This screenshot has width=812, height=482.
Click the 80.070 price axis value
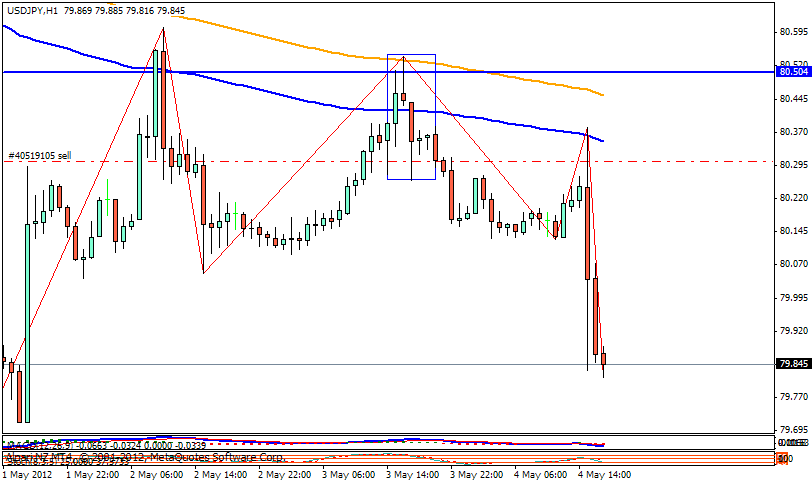794,264
